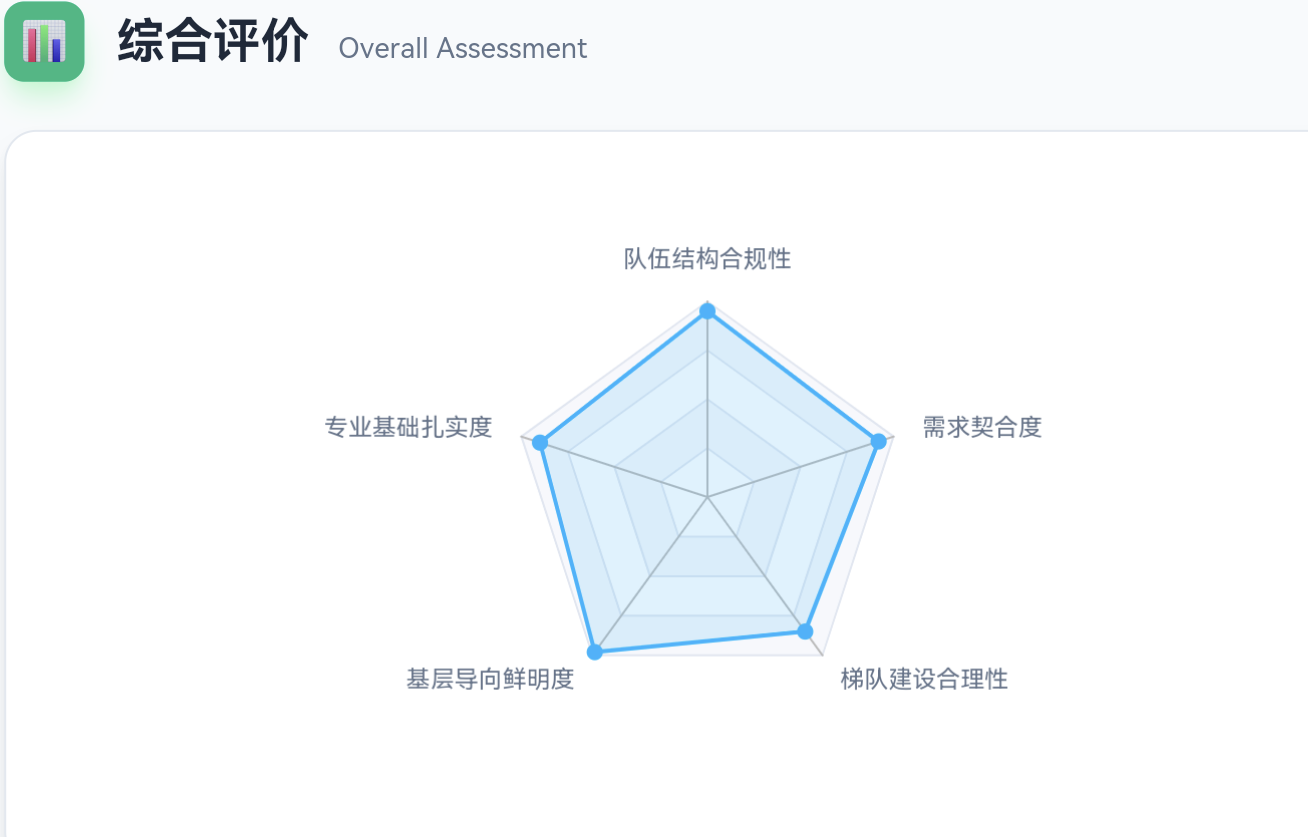Click the blue data point for 队伍结构合规性
Viewport: 1308px width, 837px height.
(708, 312)
